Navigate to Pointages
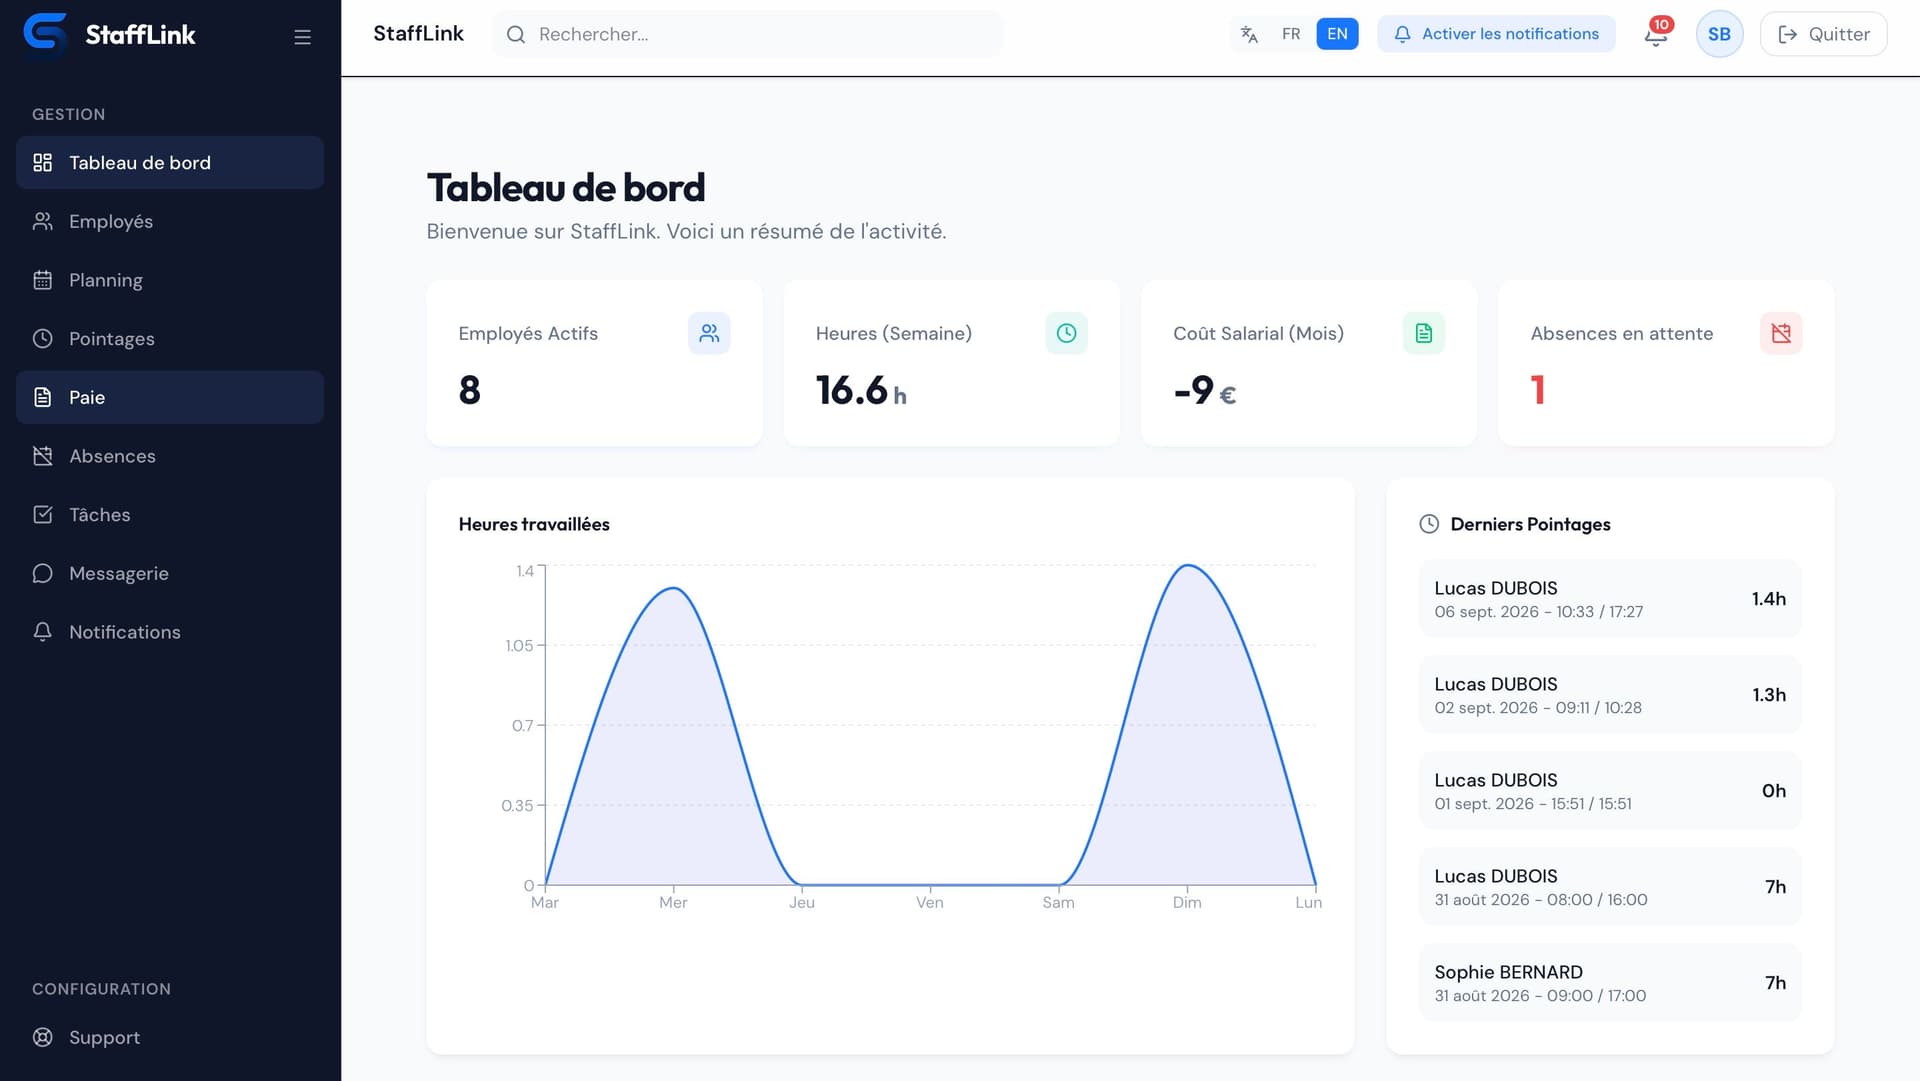The width and height of the screenshot is (1920, 1081). tap(170, 338)
